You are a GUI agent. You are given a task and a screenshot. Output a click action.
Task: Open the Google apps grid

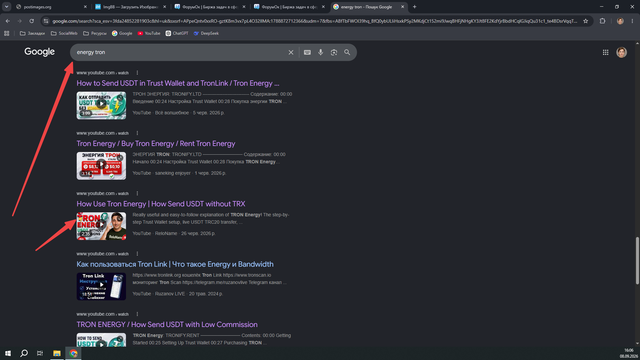pos(605,52)
